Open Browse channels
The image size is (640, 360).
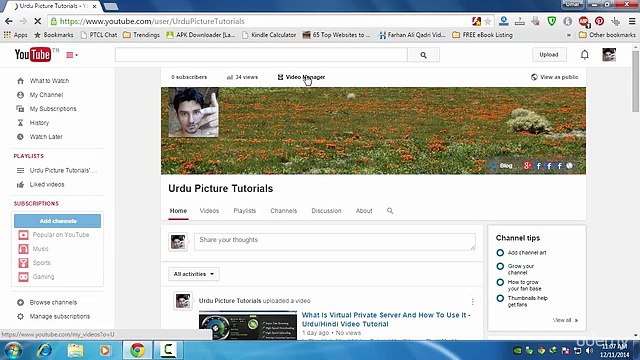(53, 302)
